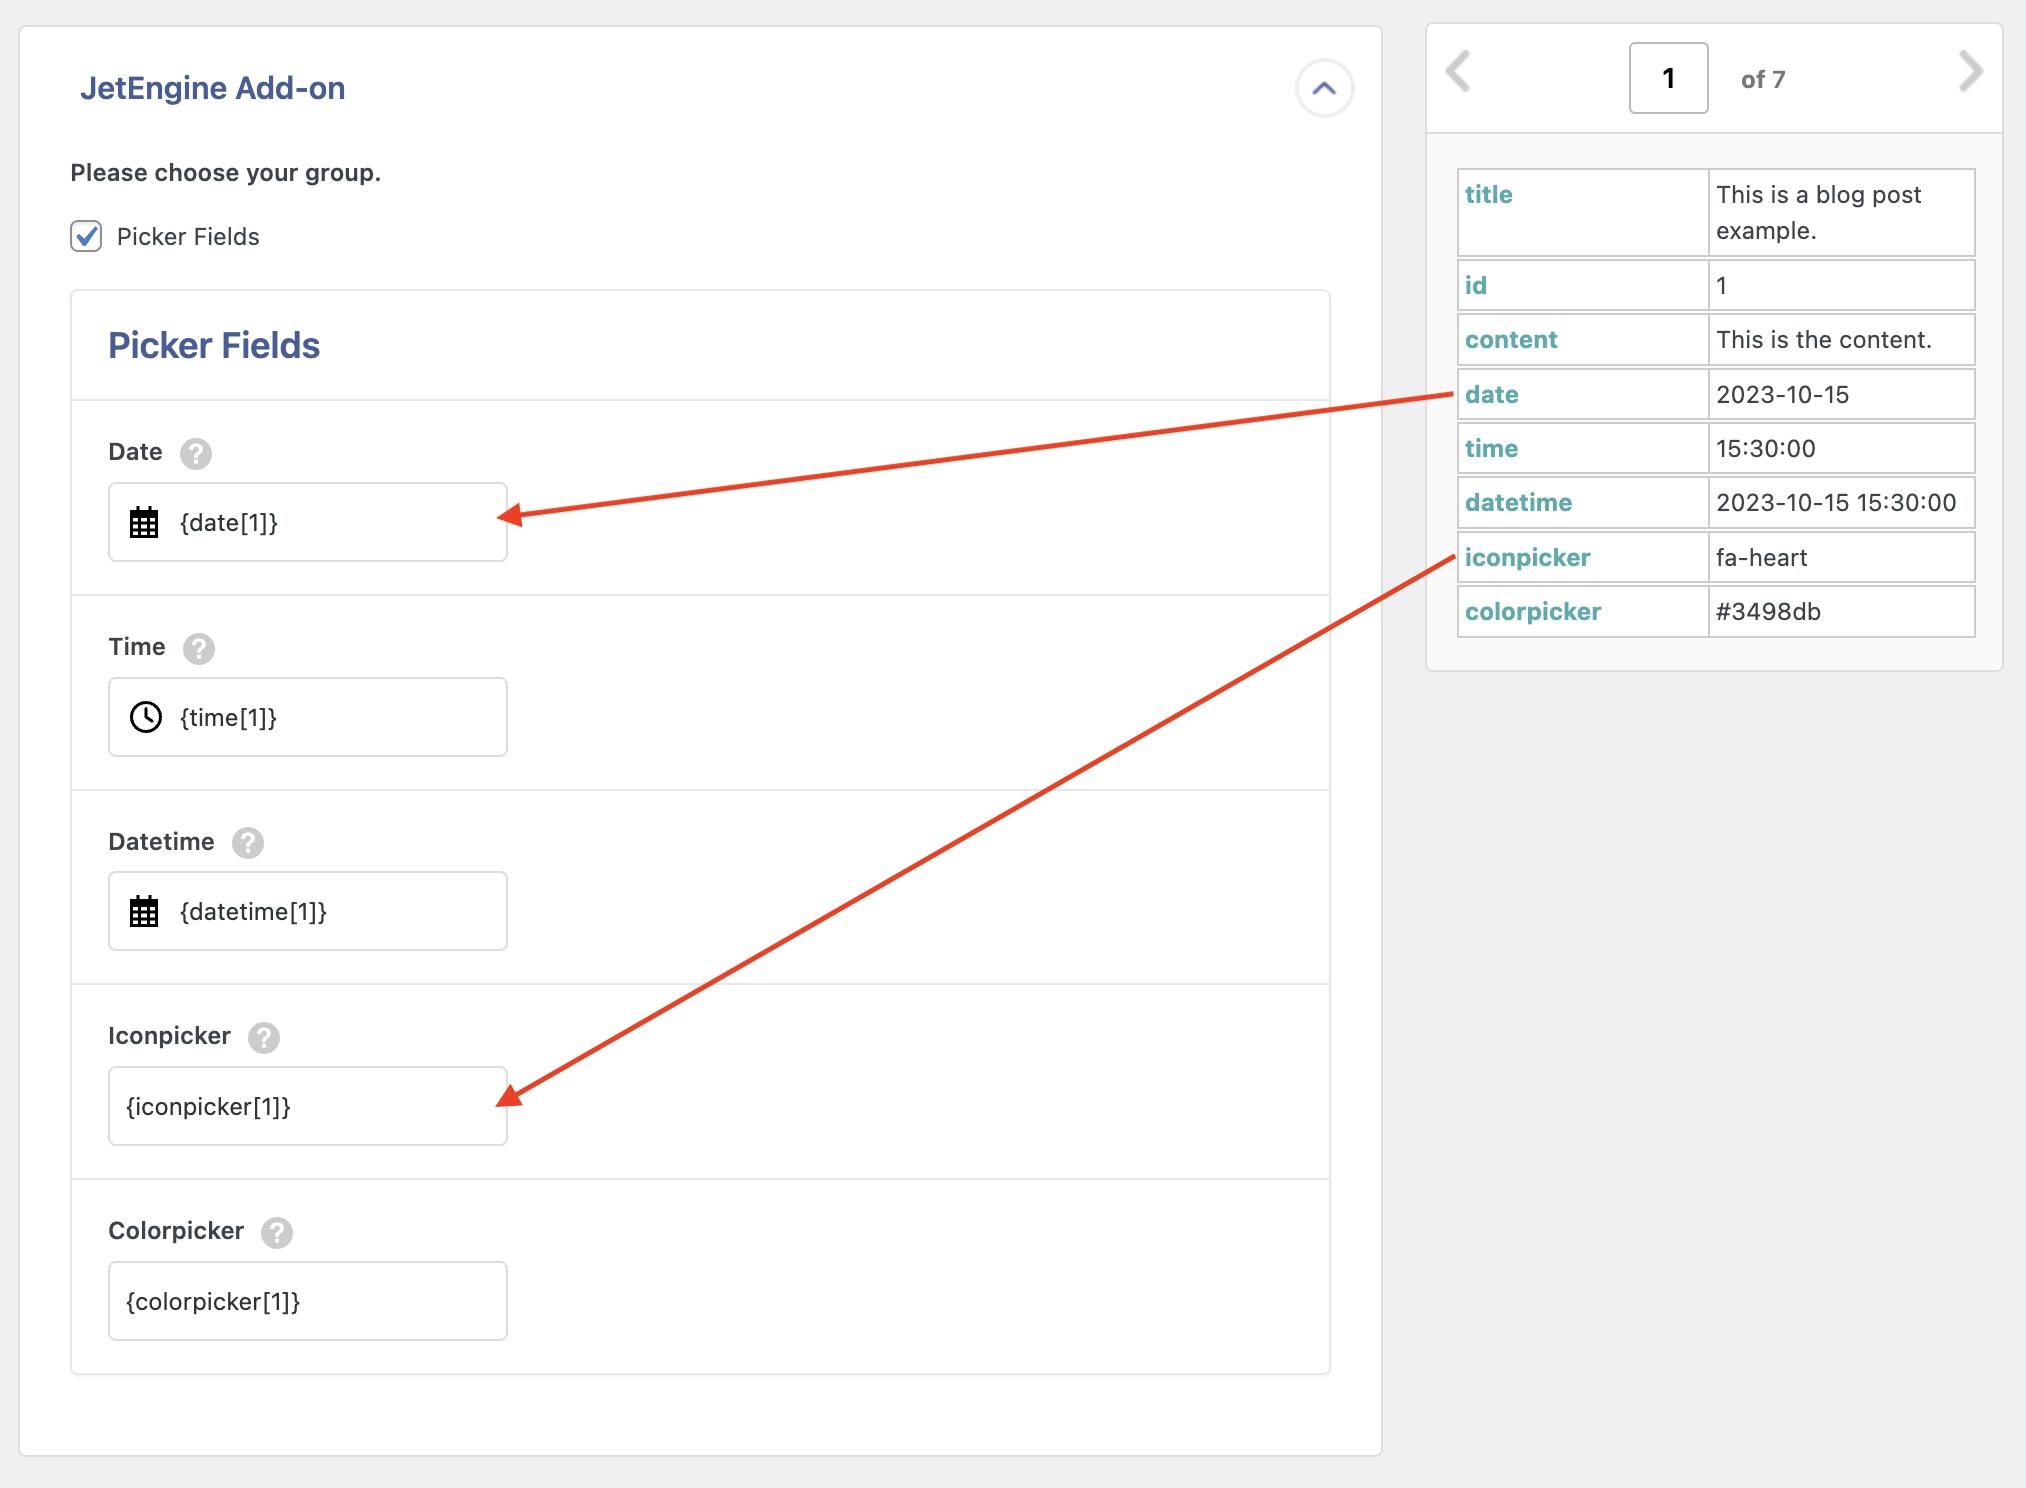This screenshot has height=1488, width=2026.
Task: Click inside the {colorpicker[1]} mapping field
Action: point(307,1301)
